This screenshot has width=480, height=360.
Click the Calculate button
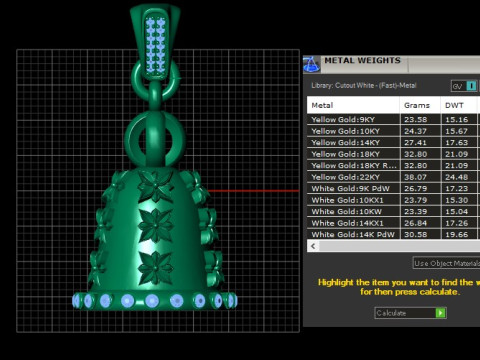410,313
